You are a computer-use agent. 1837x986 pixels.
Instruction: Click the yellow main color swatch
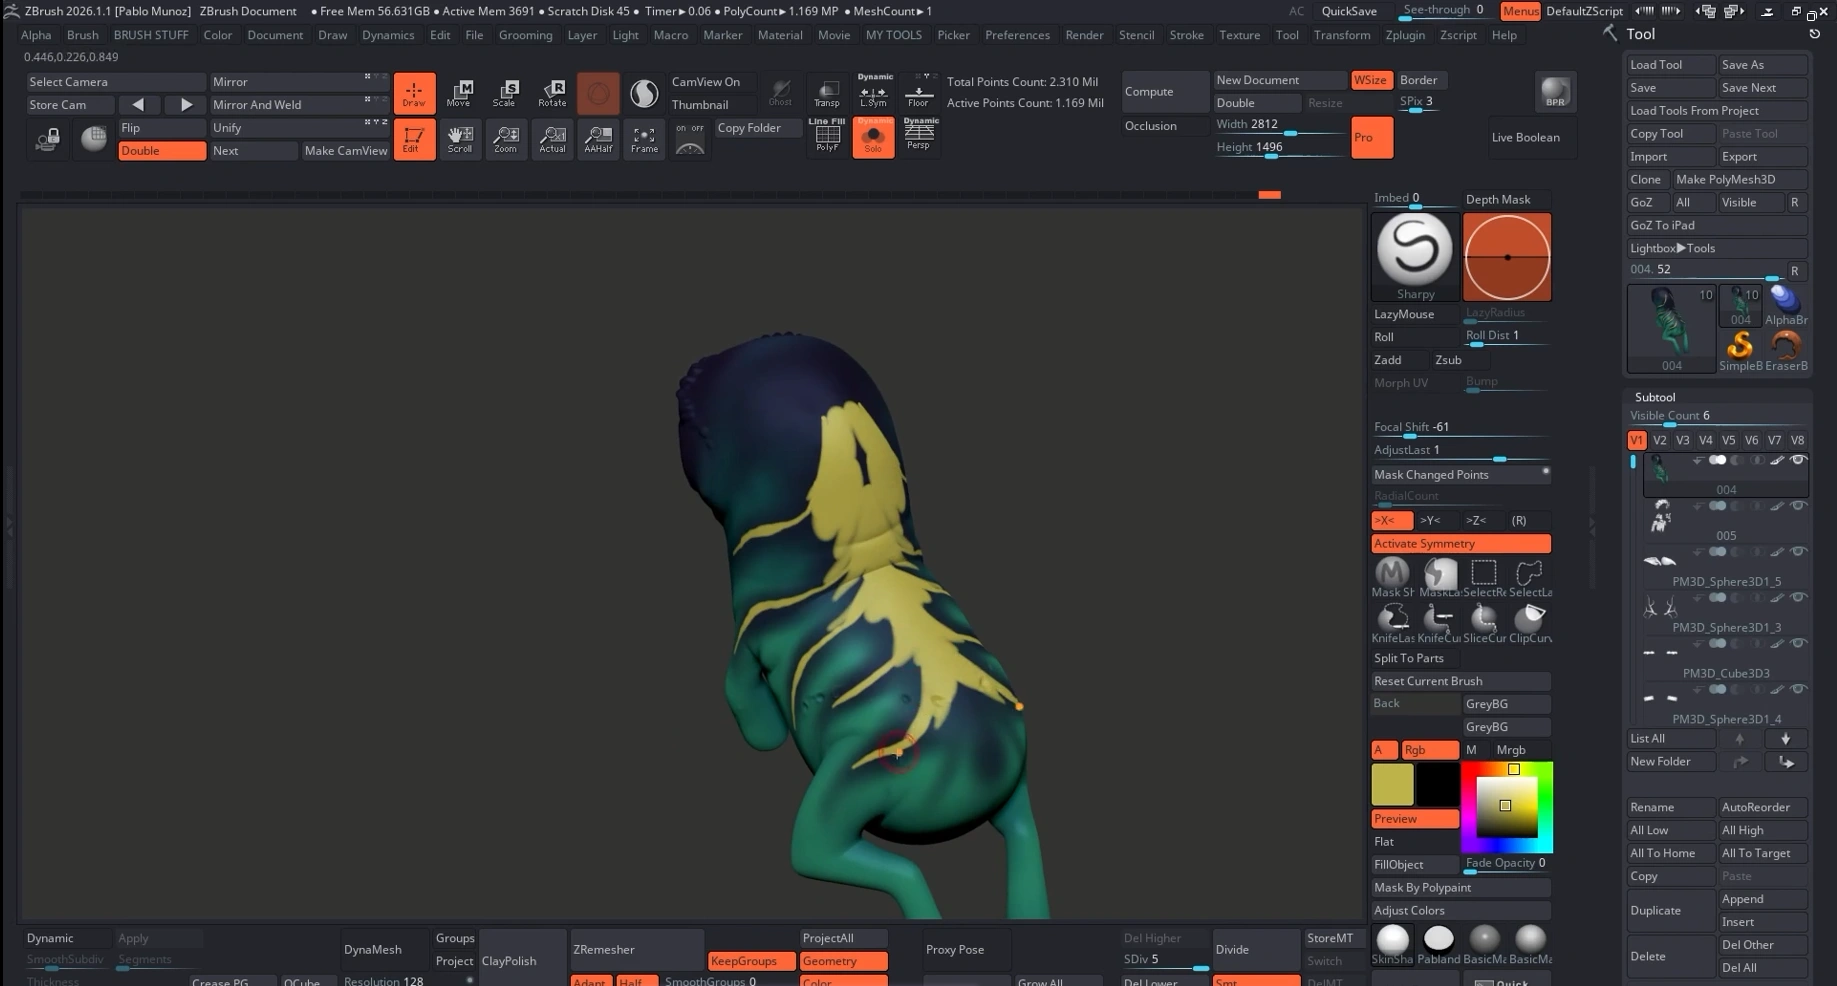click(1392, 784)
